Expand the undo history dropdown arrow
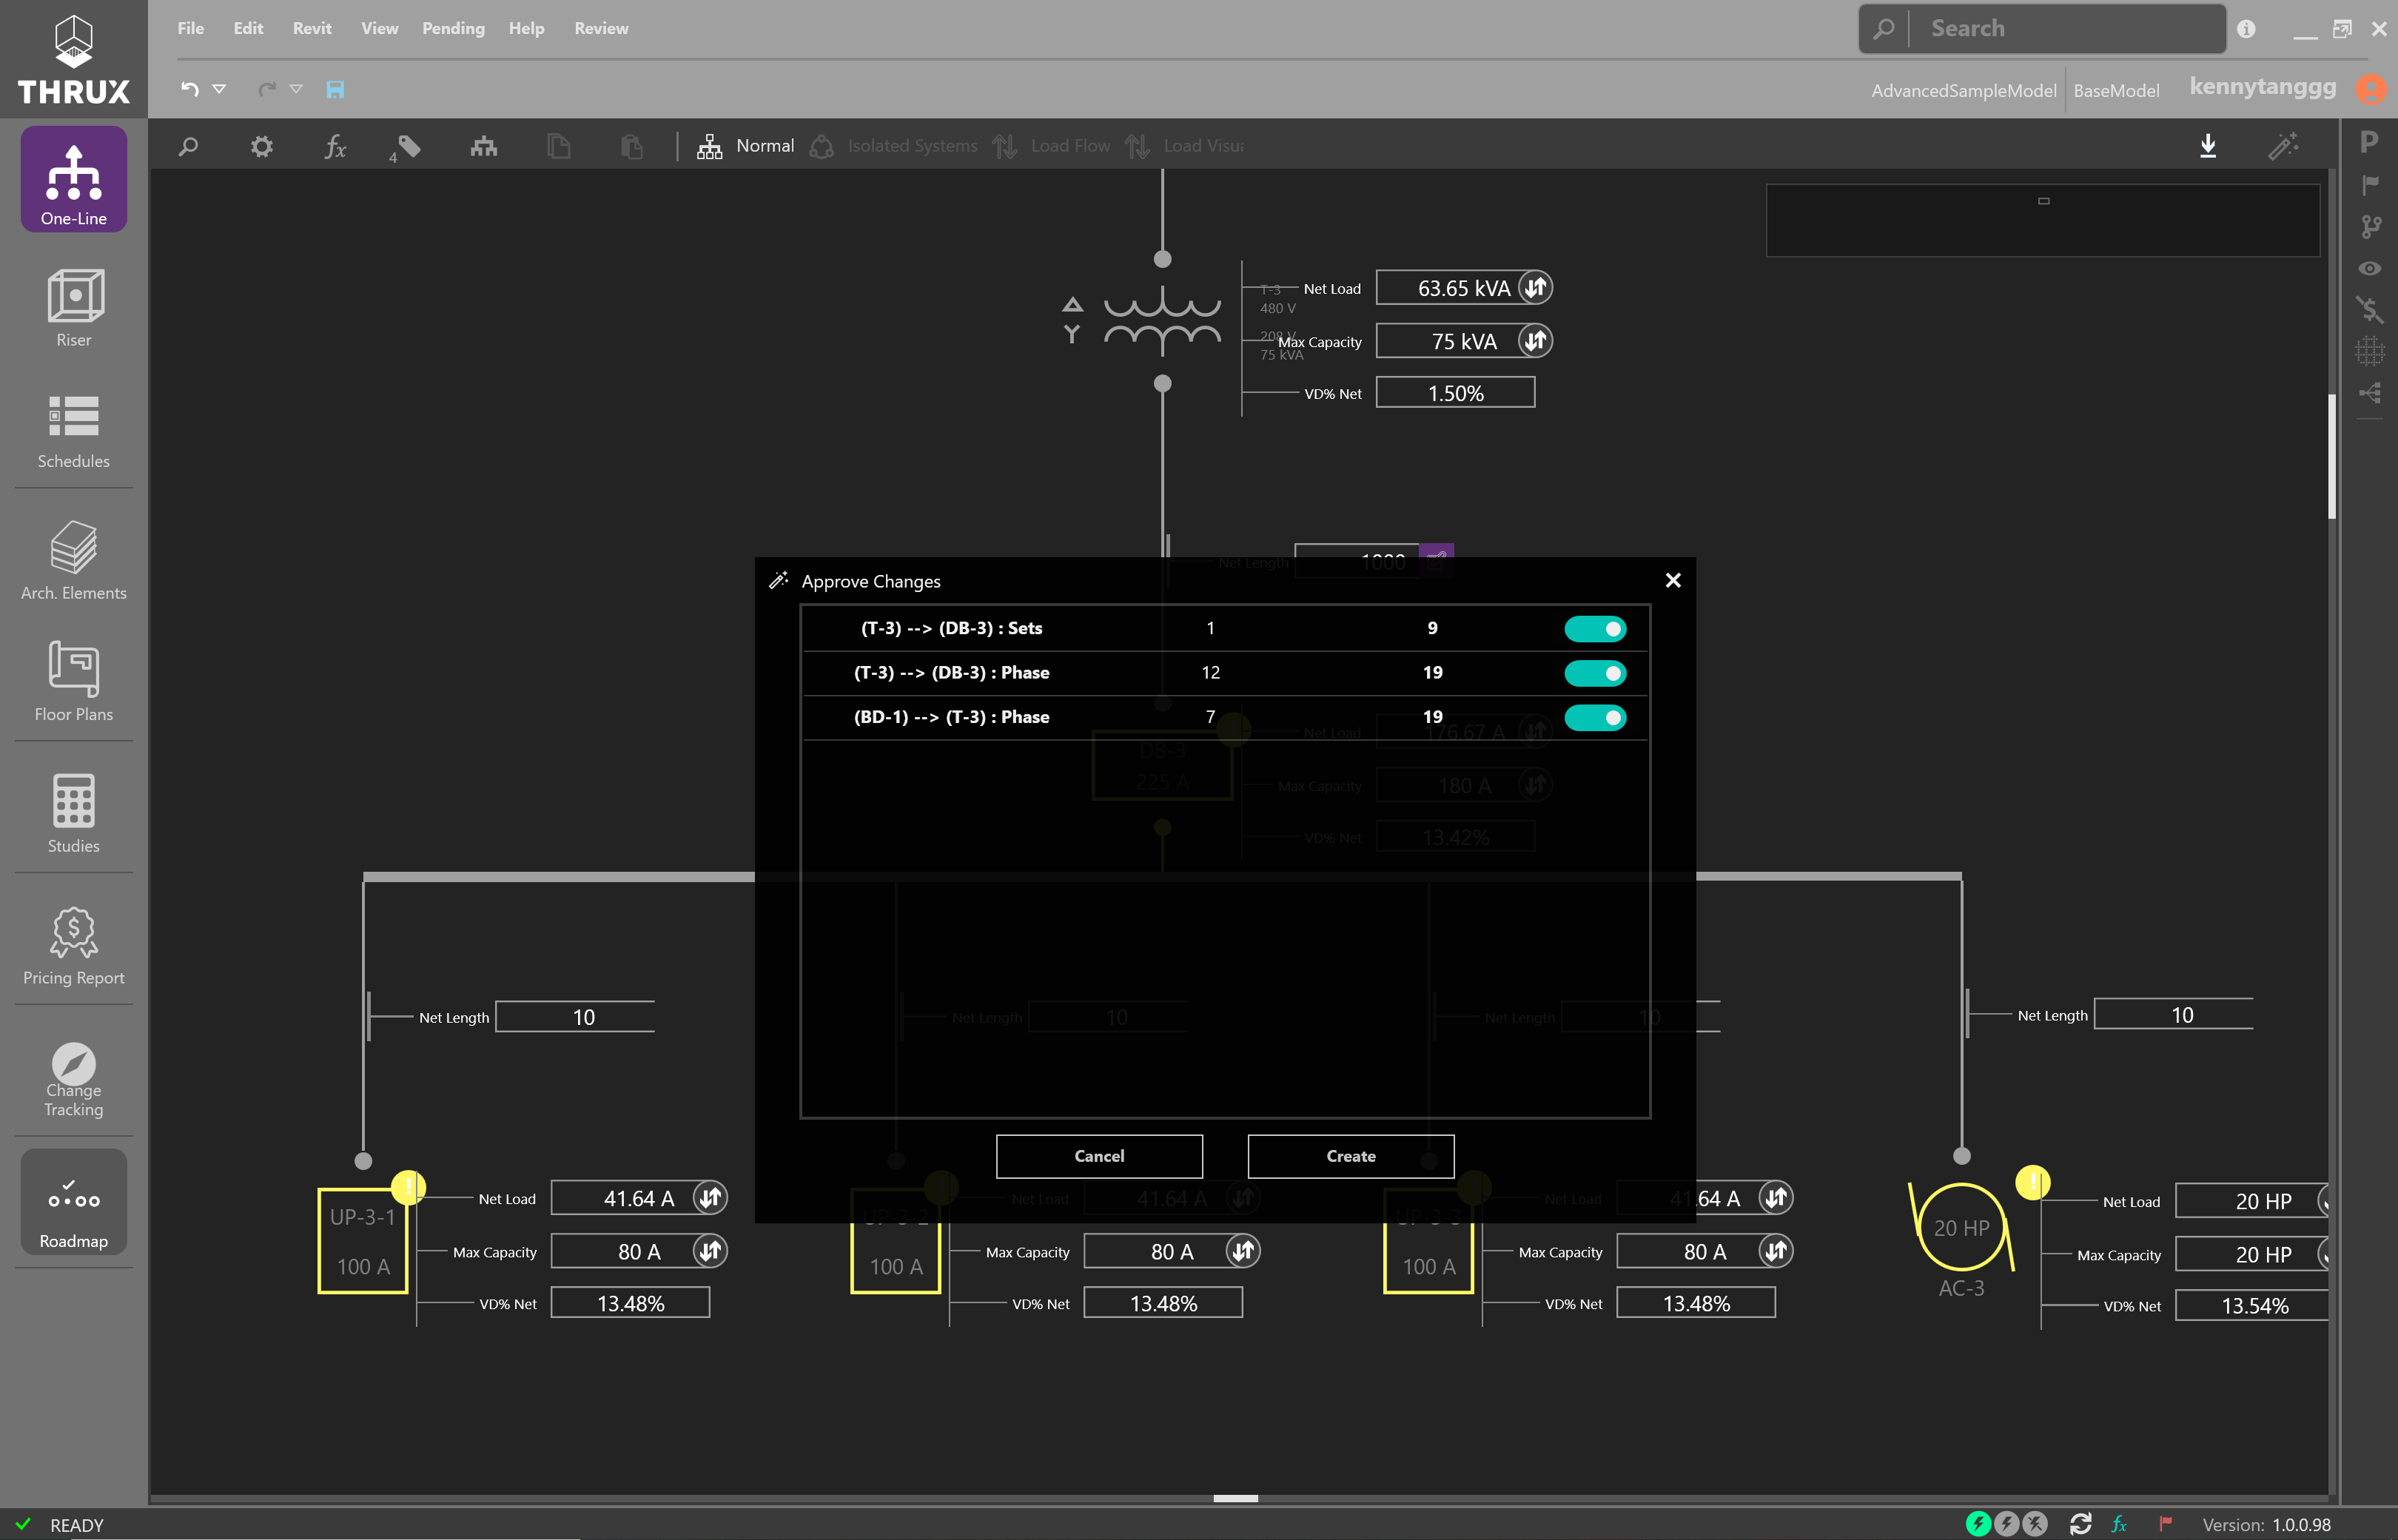 pyautogui.click(x=219, y=89)
